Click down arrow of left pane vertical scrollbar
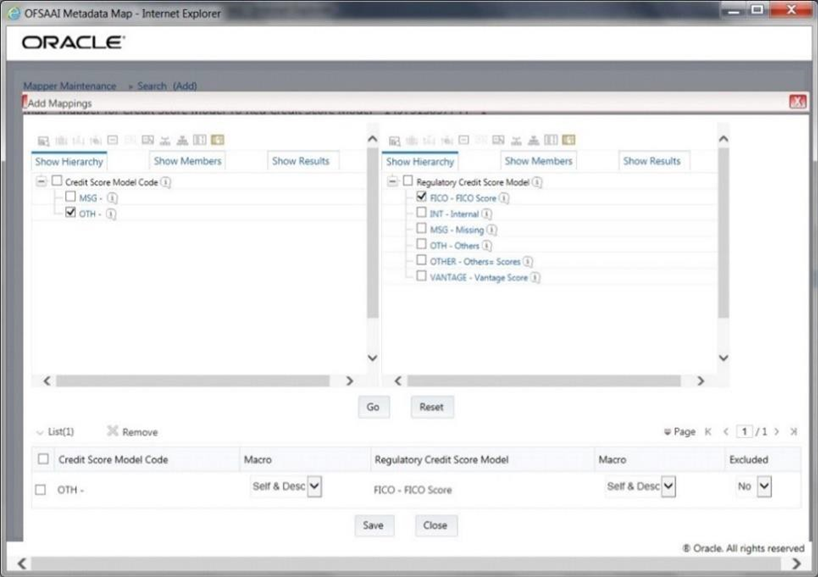 pyautogui.click(x=372, y=358)
